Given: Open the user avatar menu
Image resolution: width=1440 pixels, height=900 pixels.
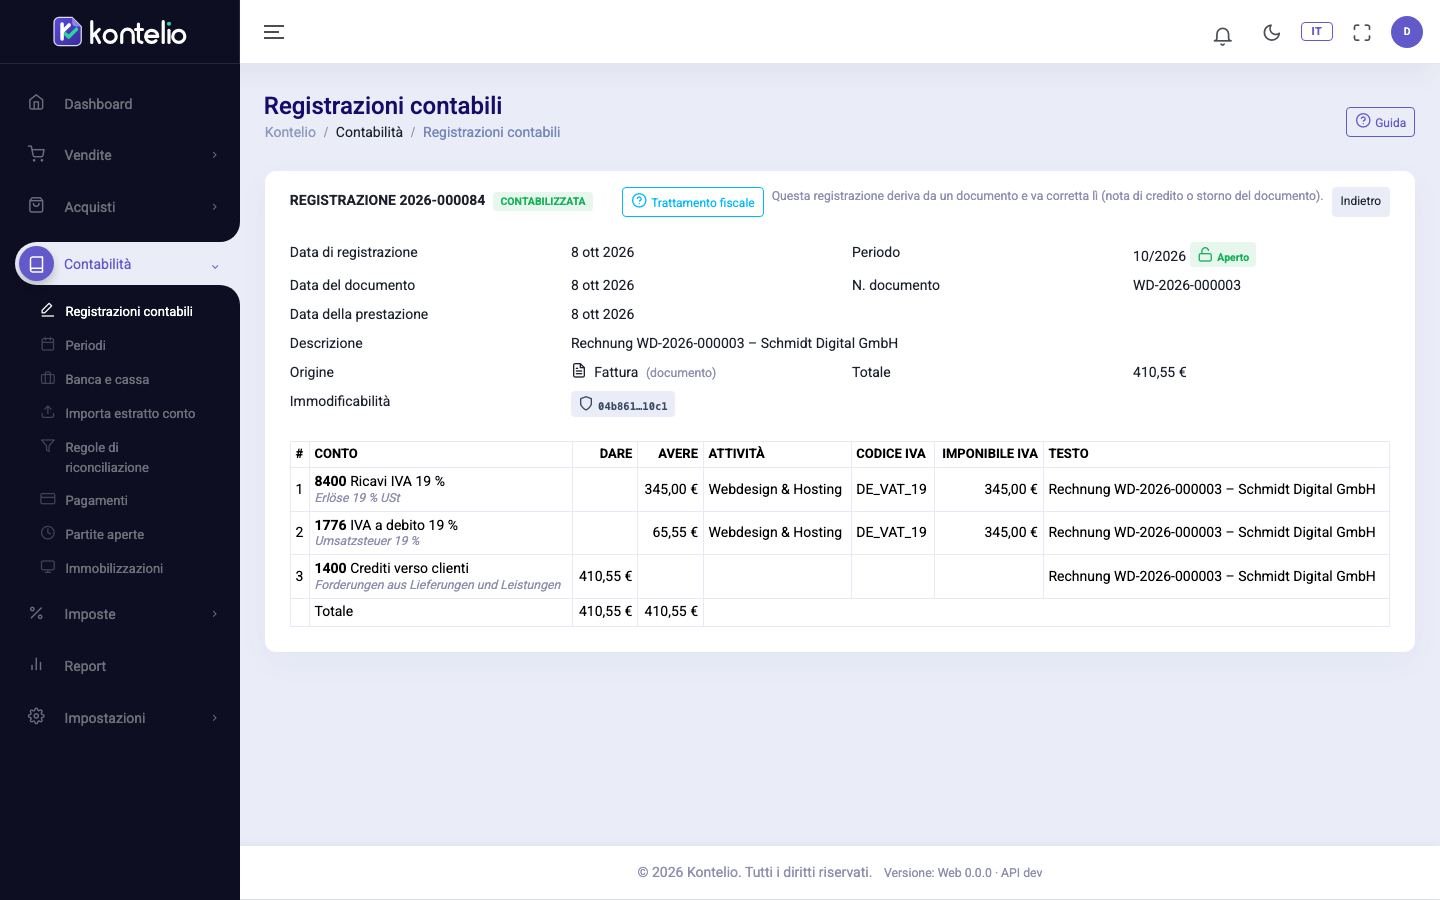Looking at the screenshot, I should pos(1407,32).
